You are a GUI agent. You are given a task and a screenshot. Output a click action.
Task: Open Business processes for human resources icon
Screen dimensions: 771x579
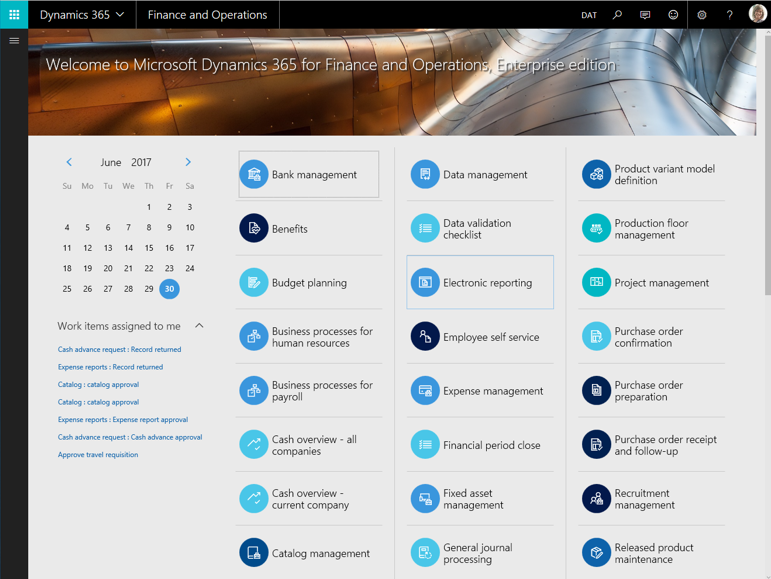(254, 336)
